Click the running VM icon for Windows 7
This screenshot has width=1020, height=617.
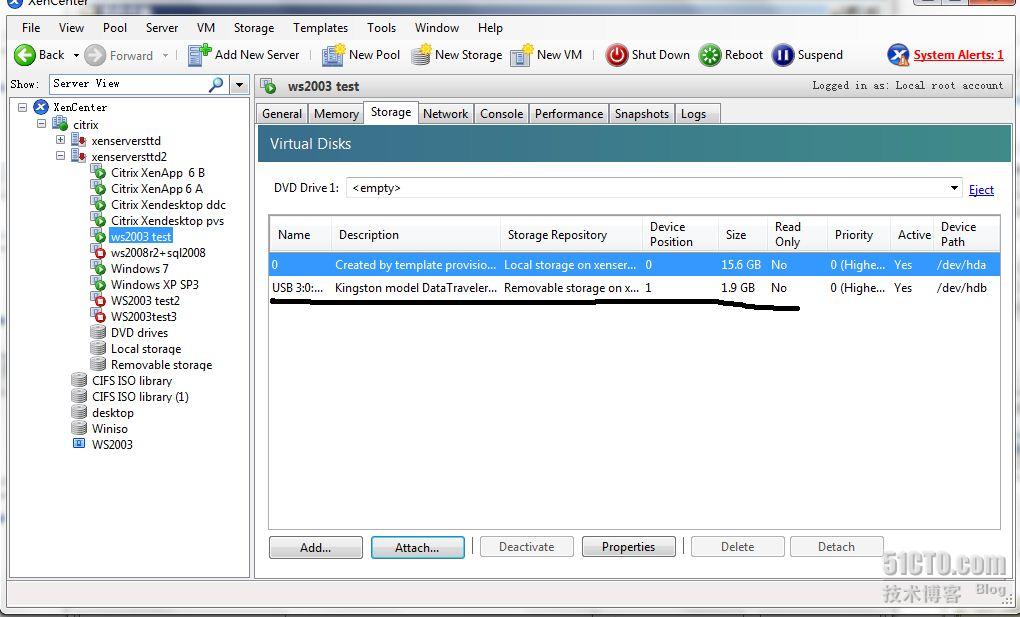(x=98, y=267)
